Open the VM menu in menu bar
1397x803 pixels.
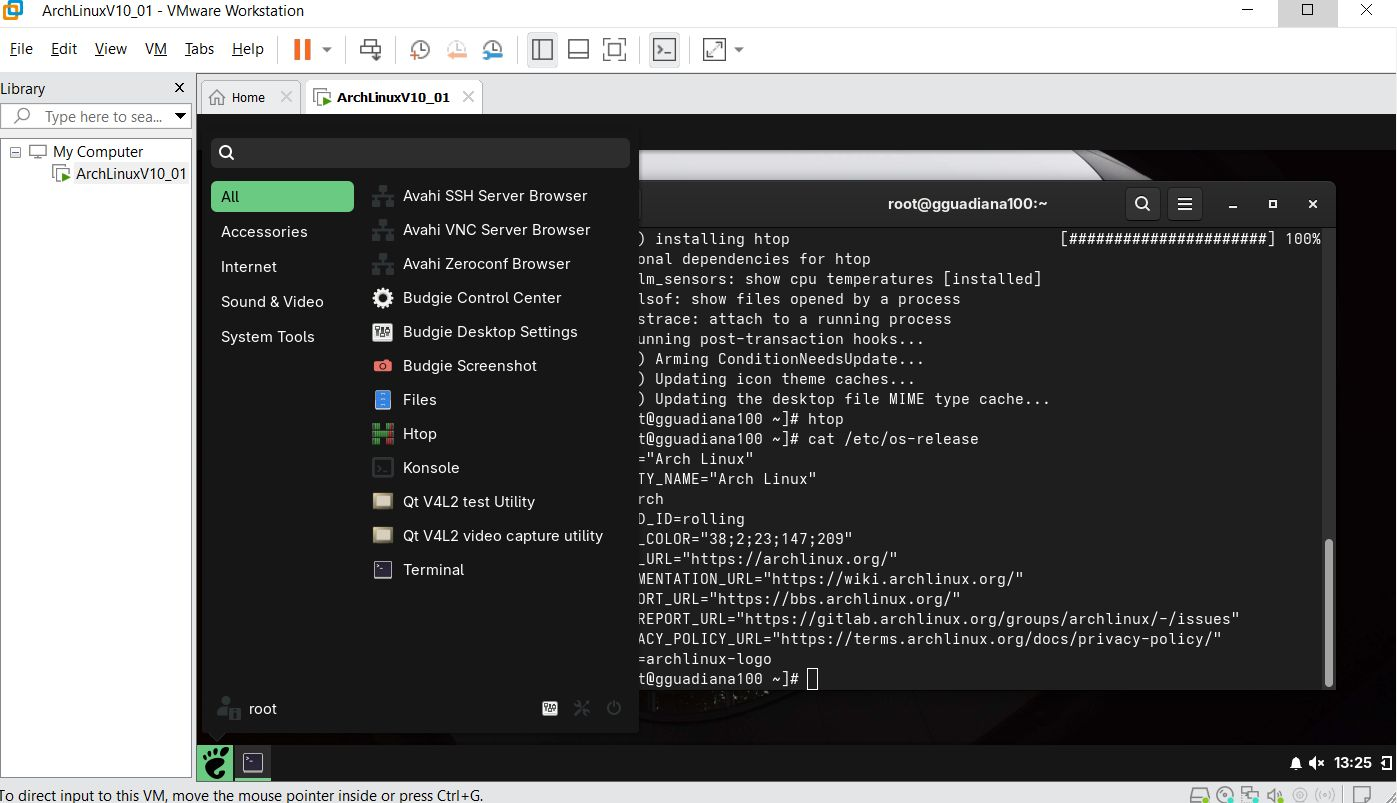pyautogui.click(x=155, y=49)
